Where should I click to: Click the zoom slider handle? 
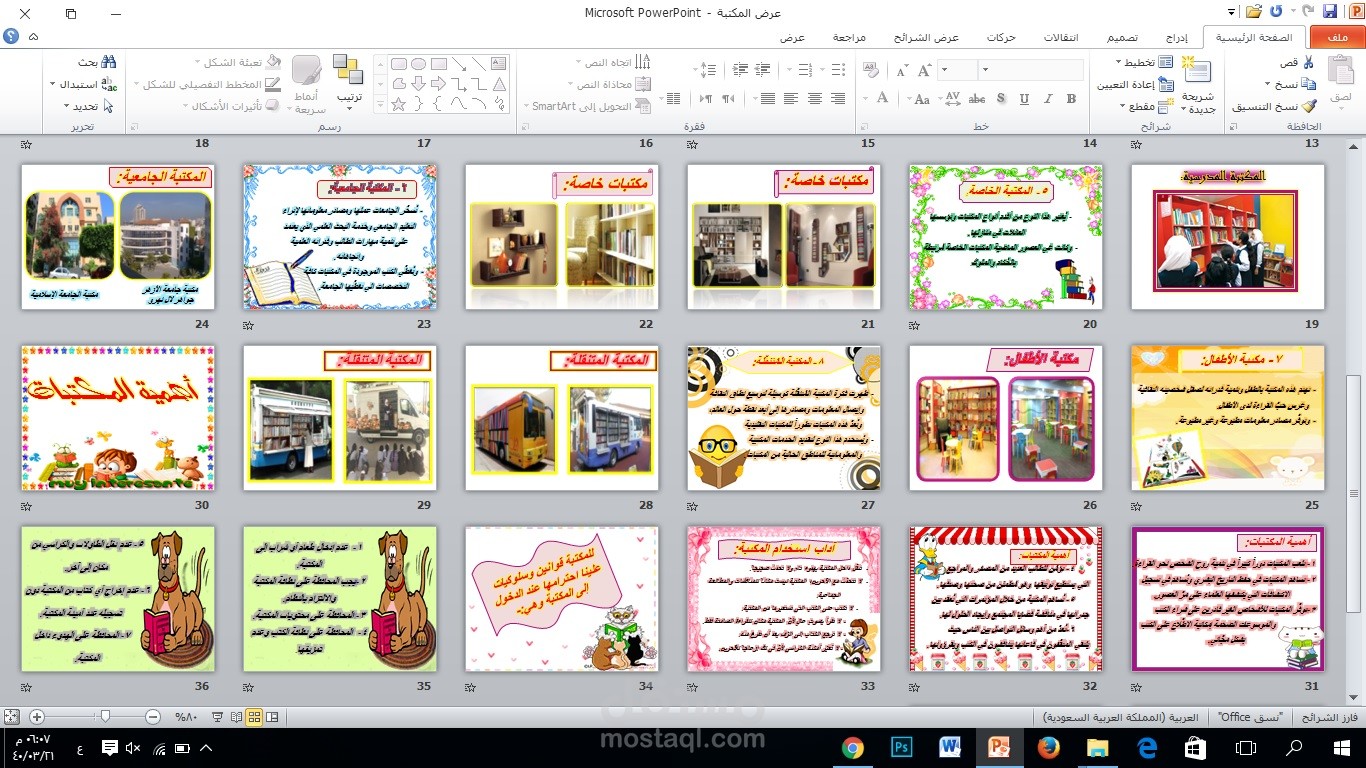[x=105, y=717]
